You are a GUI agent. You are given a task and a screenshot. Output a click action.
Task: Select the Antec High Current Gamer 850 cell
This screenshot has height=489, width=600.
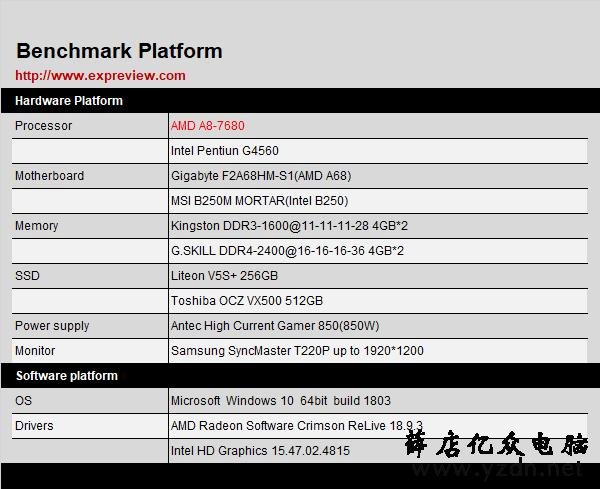(378, 326)
